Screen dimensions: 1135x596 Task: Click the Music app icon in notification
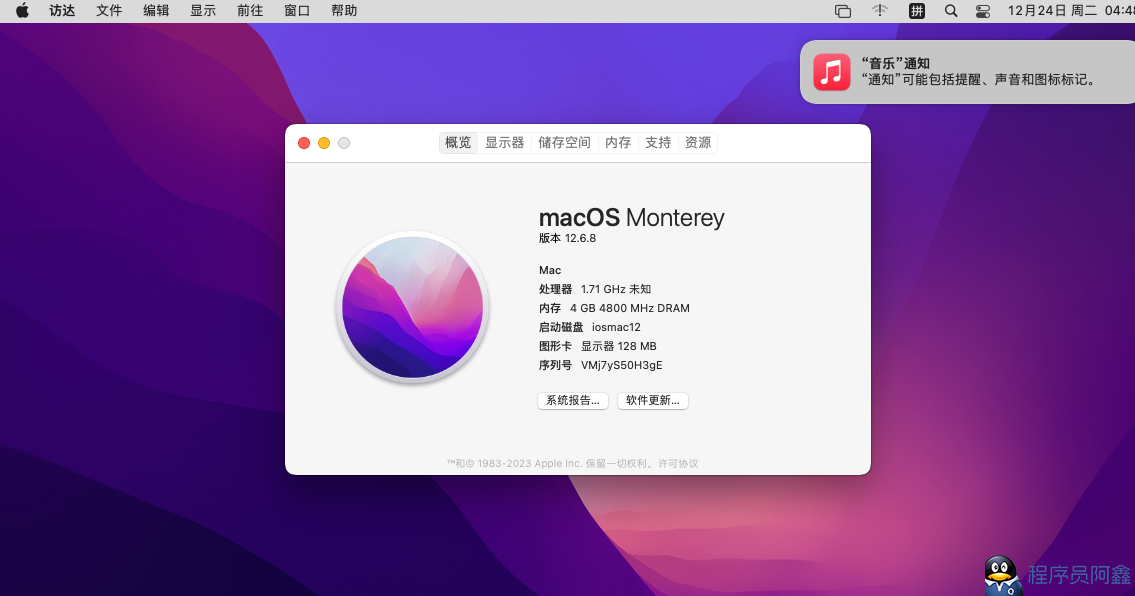(x=832, y=72)
